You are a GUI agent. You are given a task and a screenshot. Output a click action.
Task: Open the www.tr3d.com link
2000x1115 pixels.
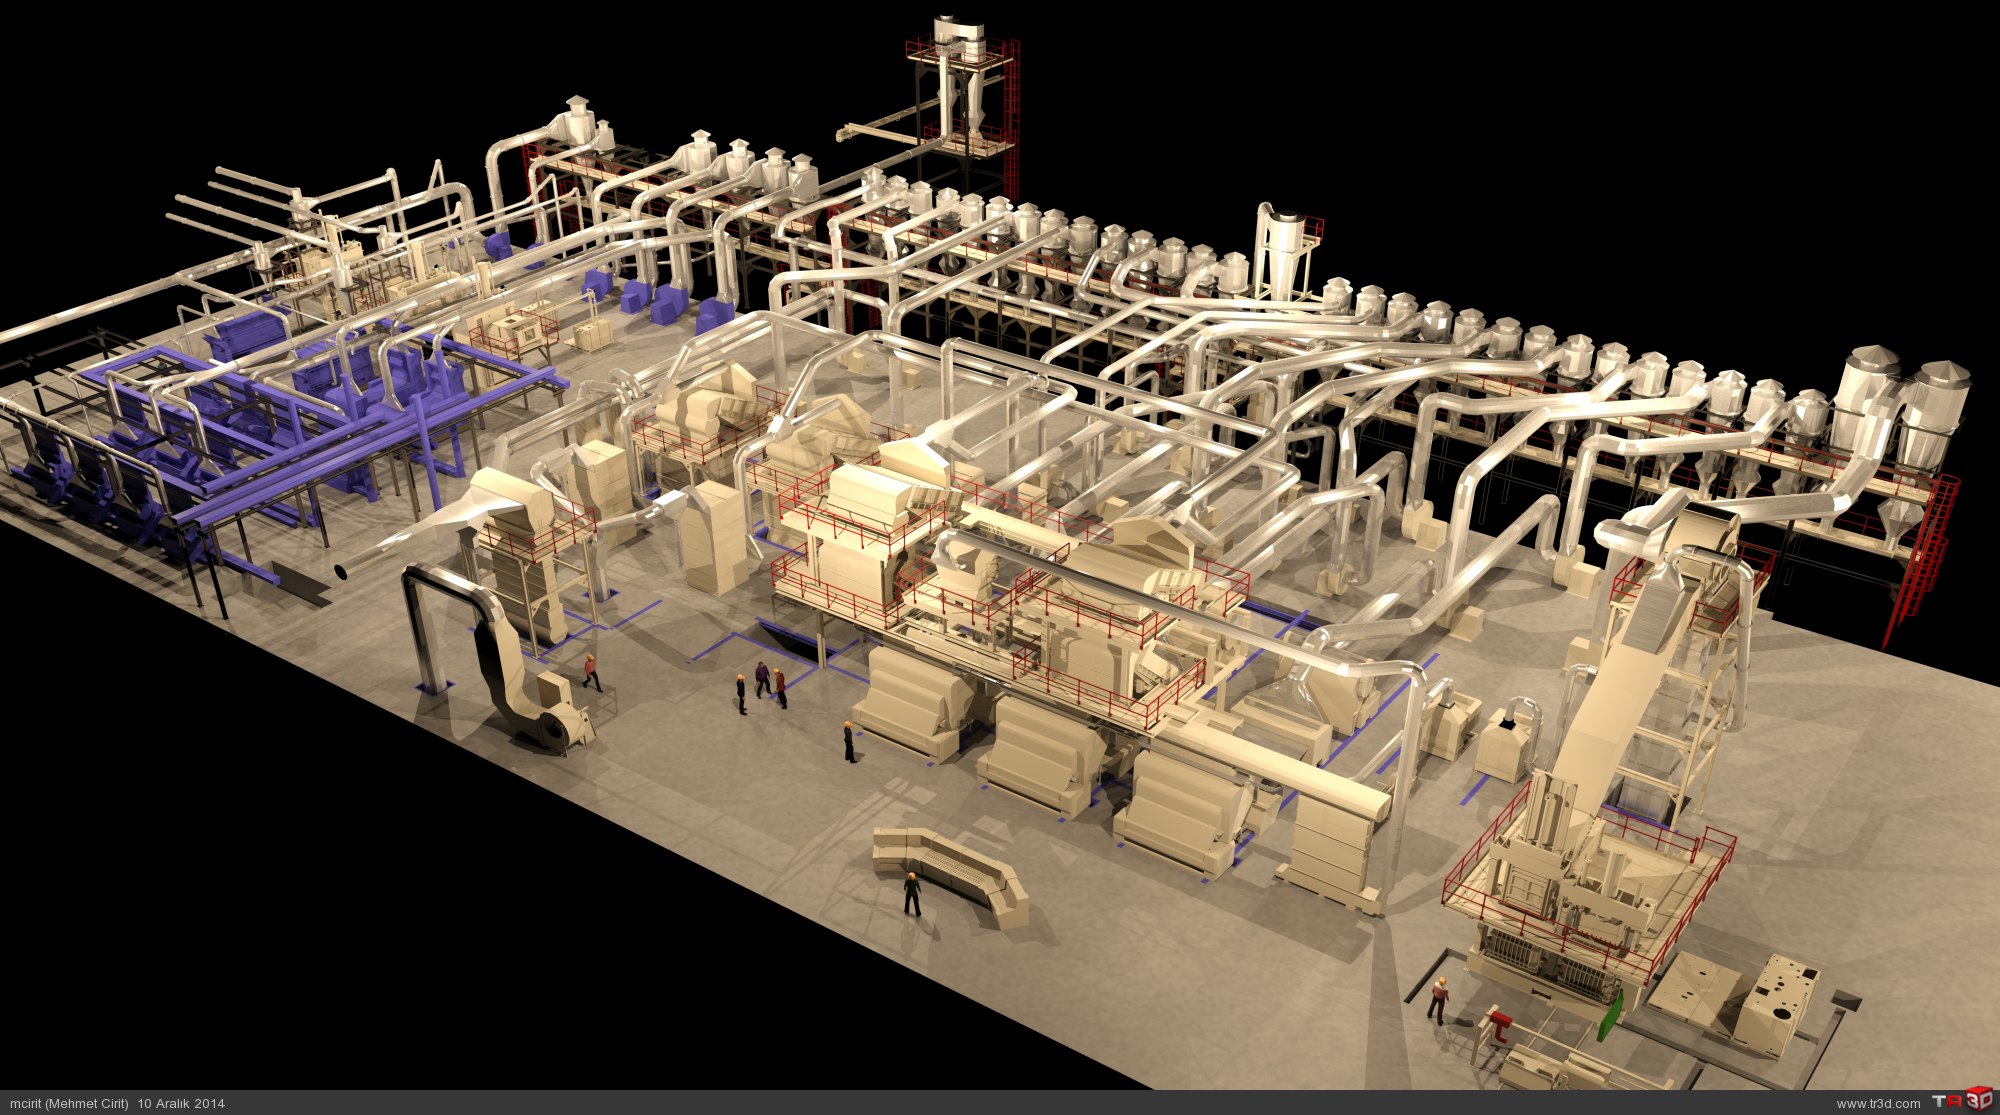[1878, 1104]
